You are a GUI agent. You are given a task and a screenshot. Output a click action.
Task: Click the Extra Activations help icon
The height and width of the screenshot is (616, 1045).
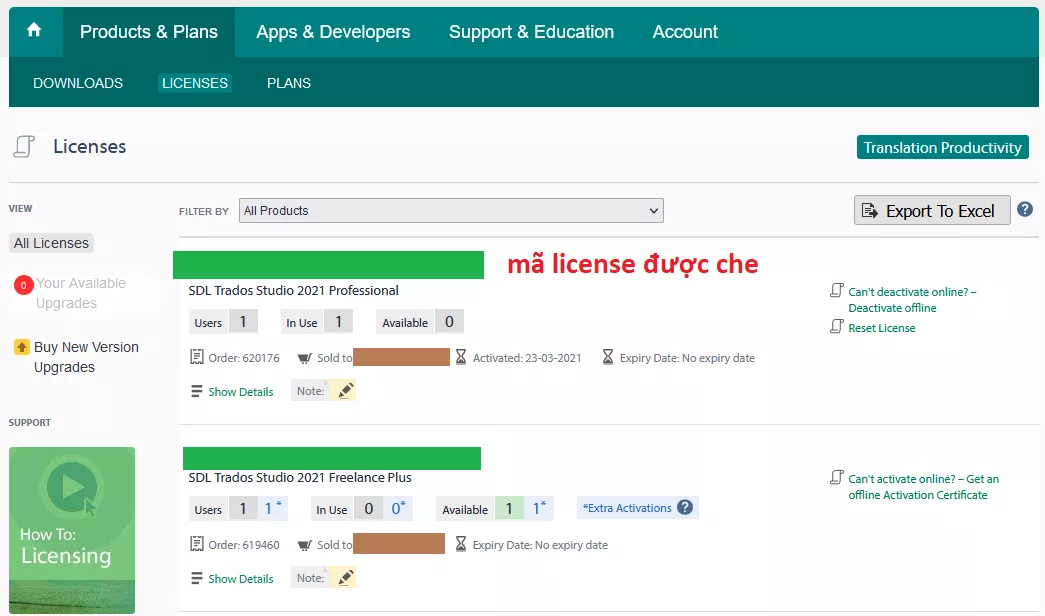click(x=685, y=507)
